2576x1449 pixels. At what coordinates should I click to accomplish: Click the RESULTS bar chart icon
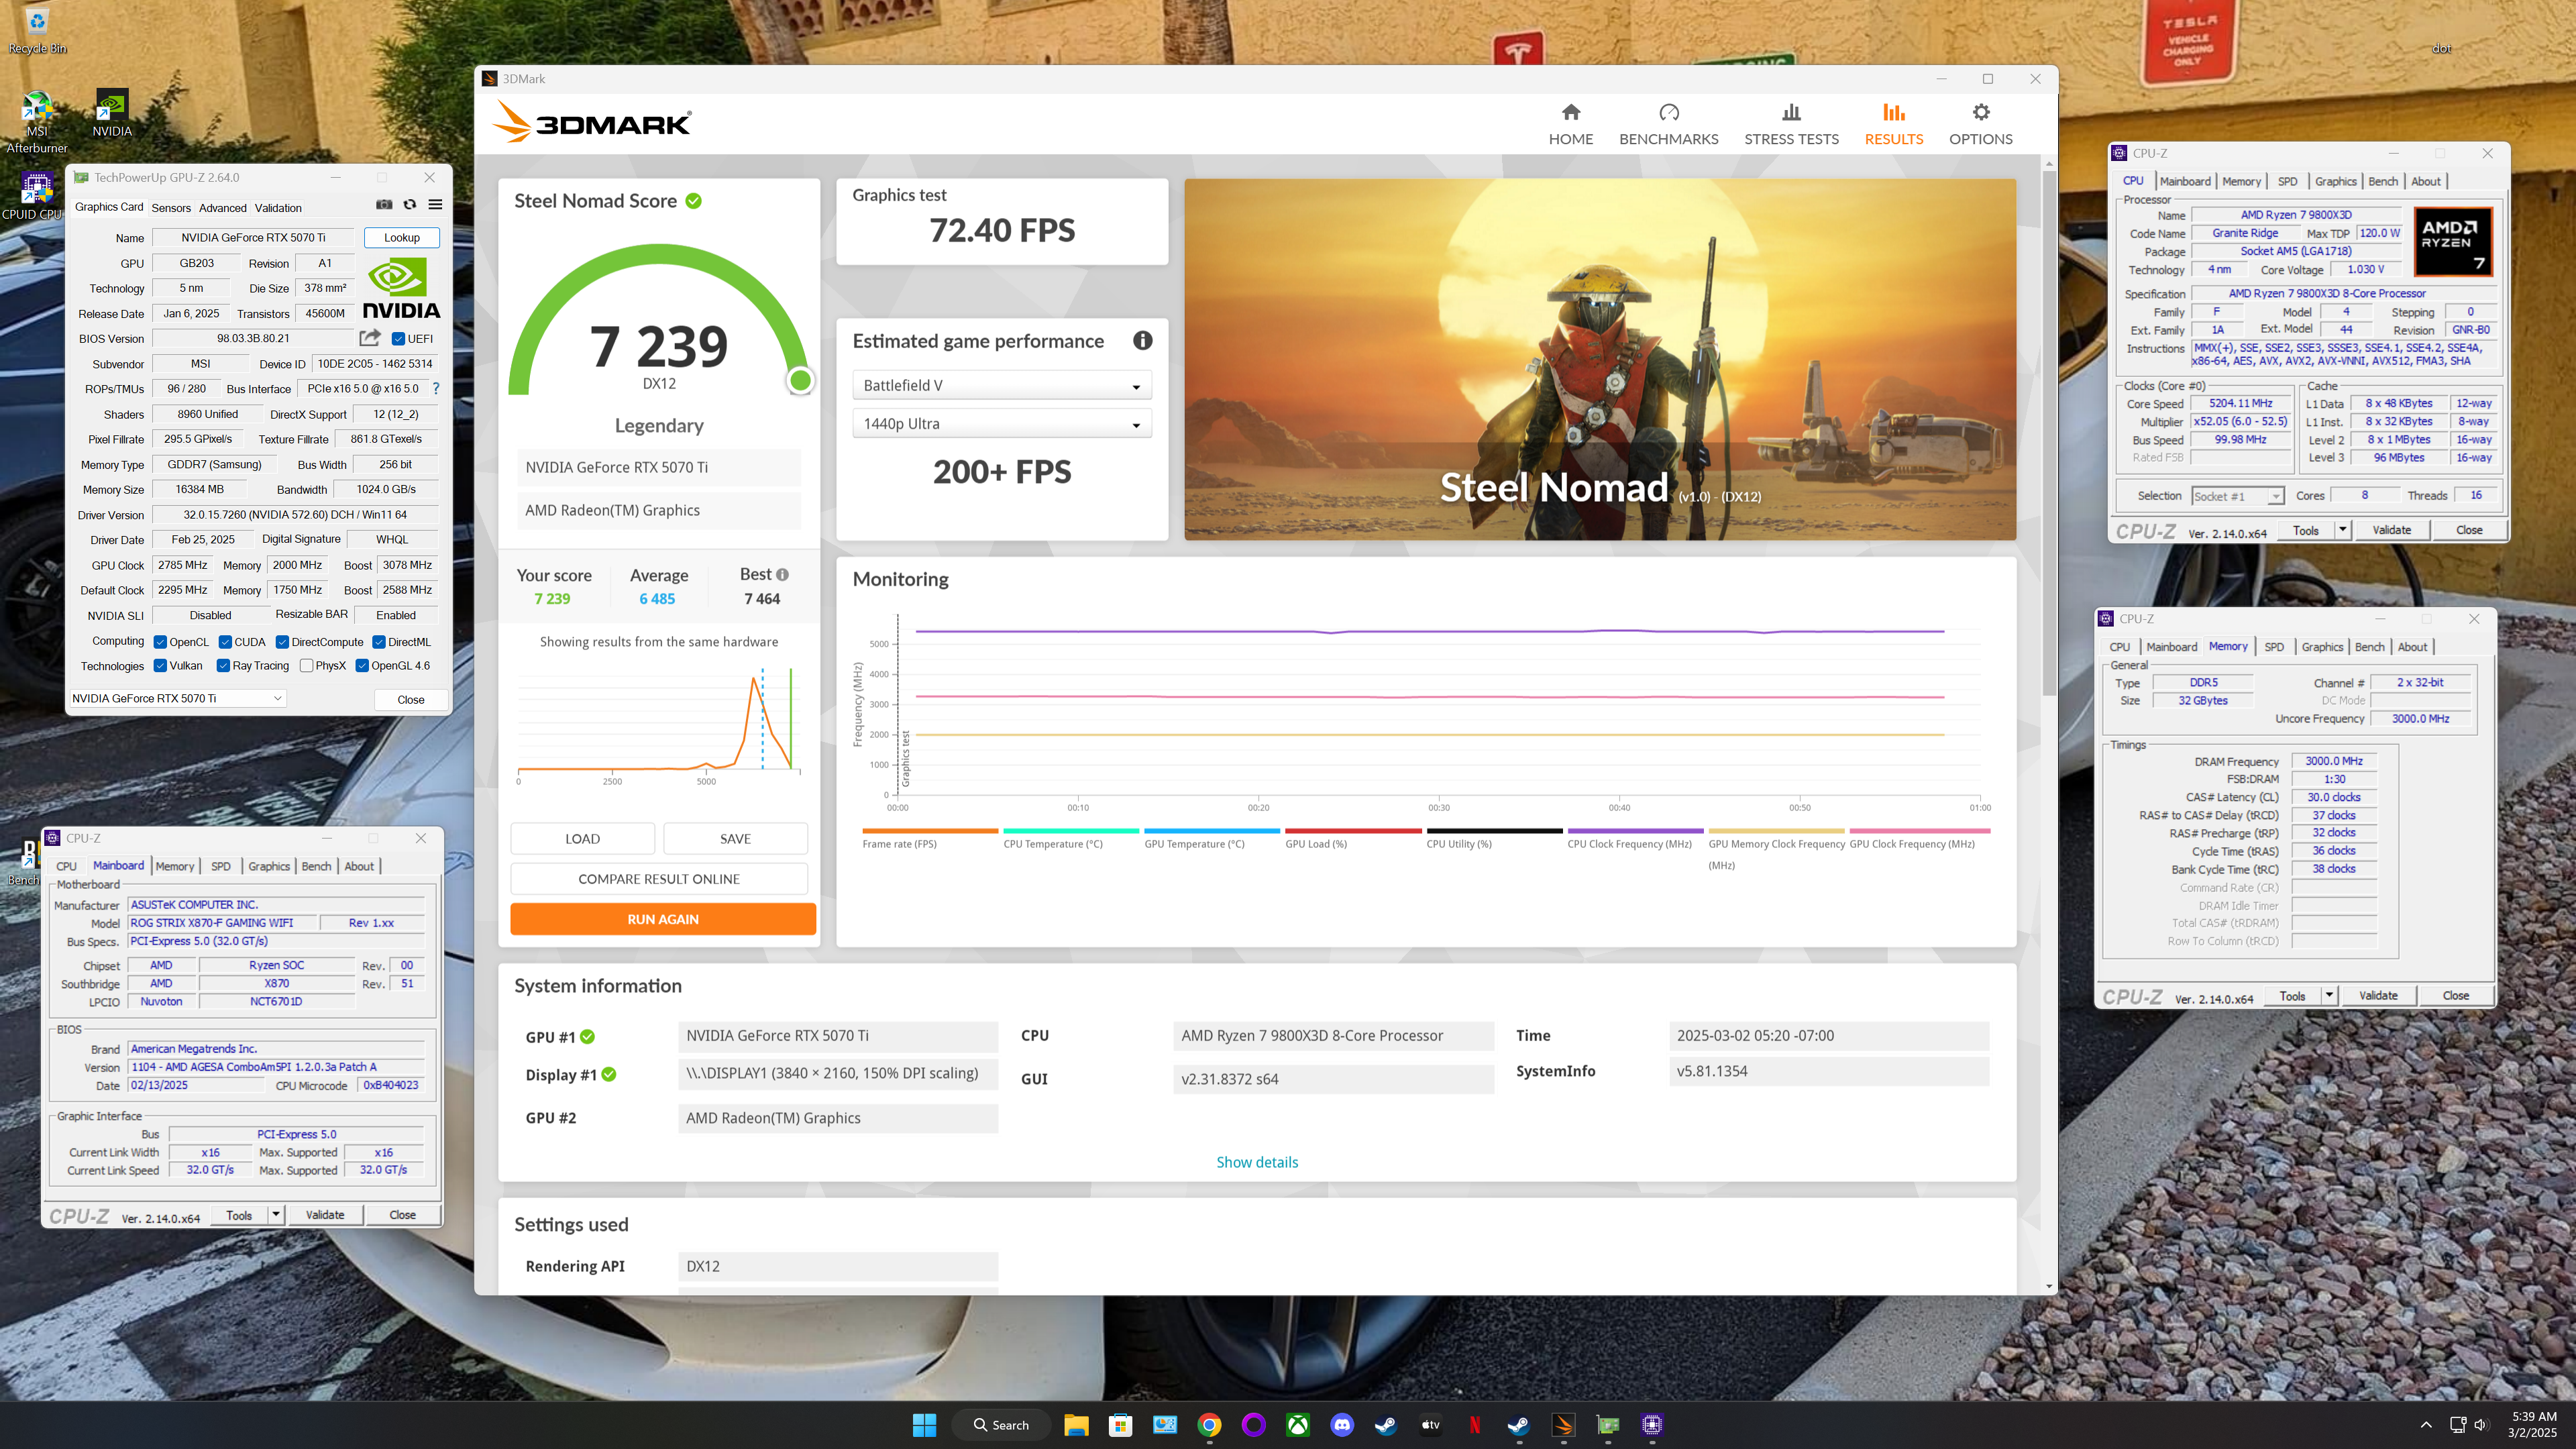pos(1893,112)
